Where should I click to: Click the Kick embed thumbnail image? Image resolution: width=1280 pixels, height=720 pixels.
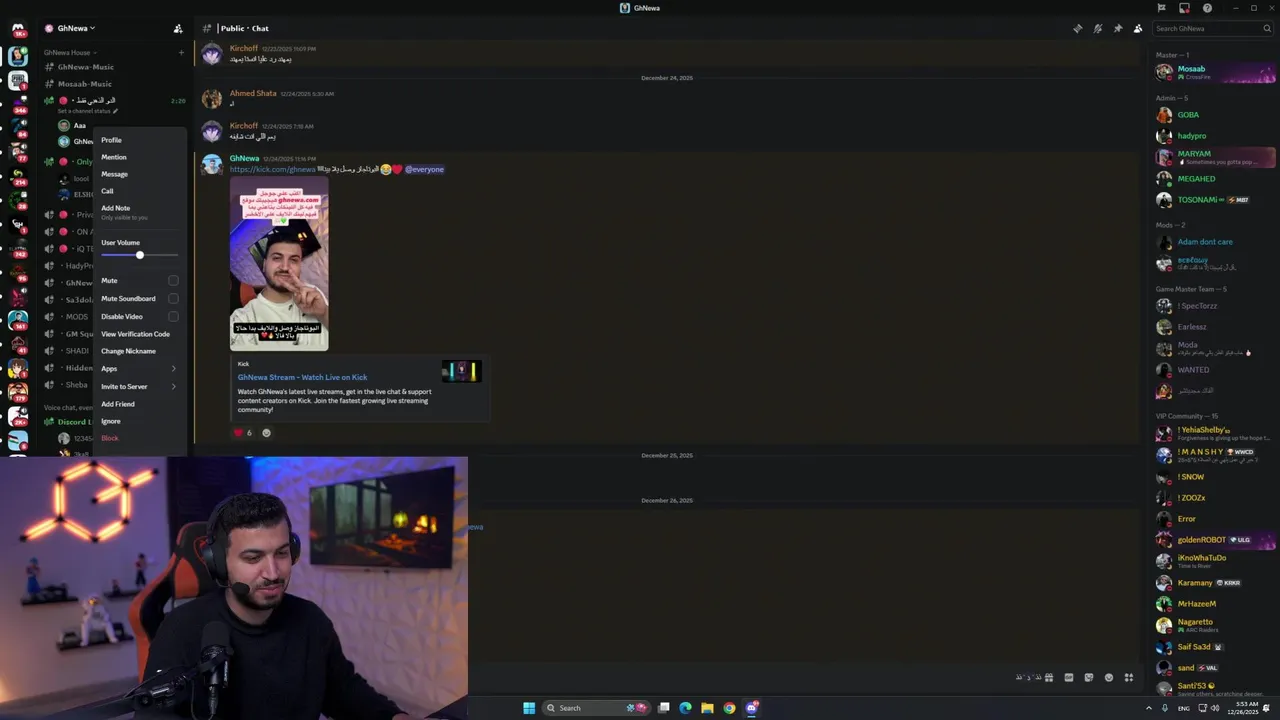pos(462,371)
